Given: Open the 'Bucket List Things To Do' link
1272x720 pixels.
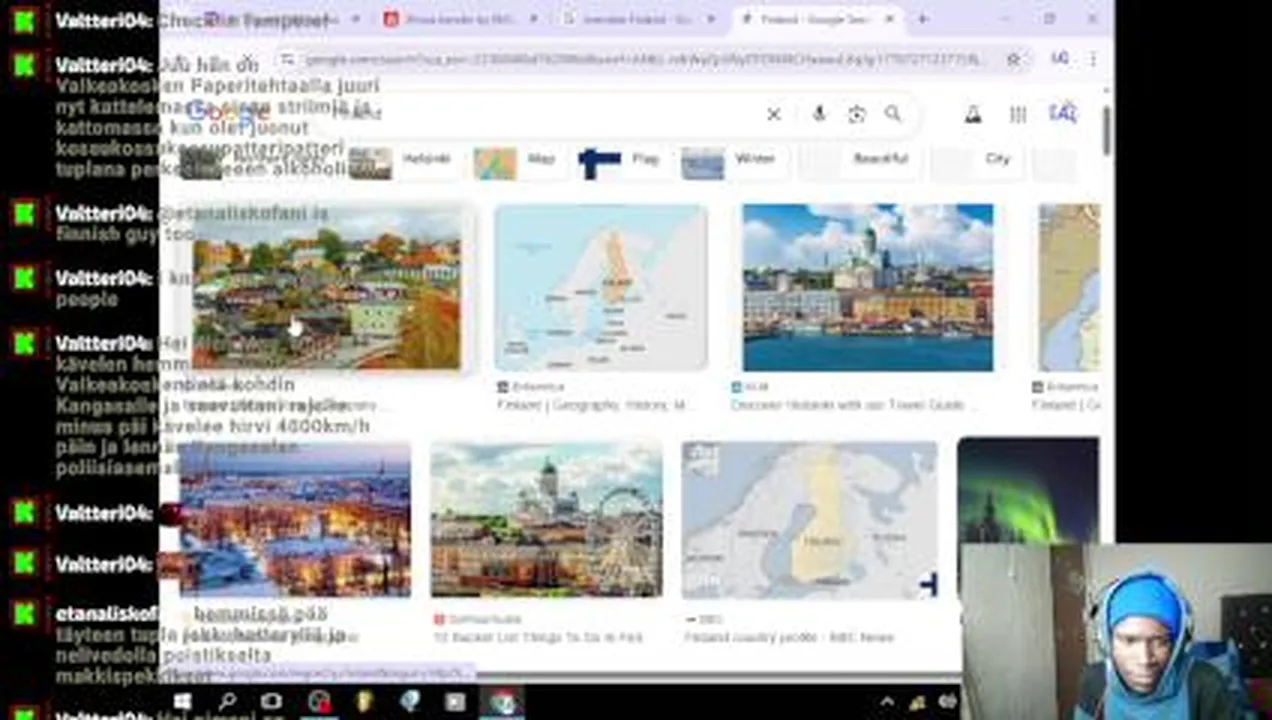Looking at the screenshot, I should tap(538, 637).
